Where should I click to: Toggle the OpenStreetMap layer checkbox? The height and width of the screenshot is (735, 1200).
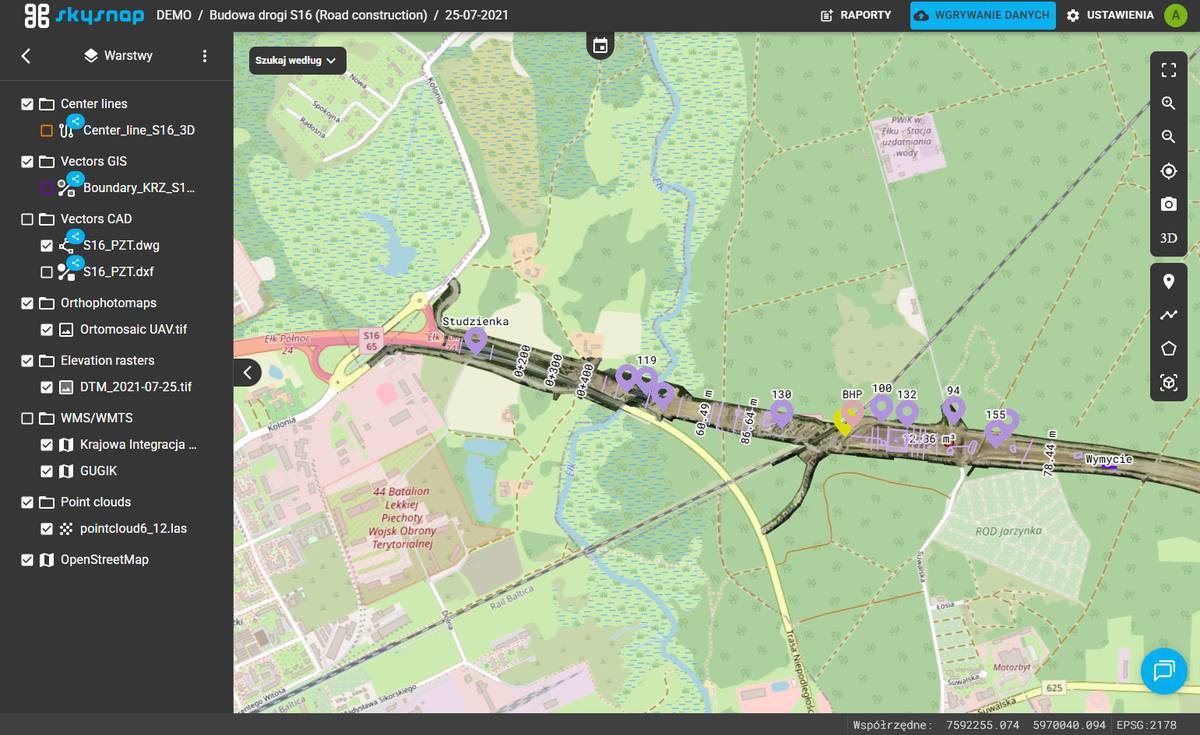[x=27, y=560]
